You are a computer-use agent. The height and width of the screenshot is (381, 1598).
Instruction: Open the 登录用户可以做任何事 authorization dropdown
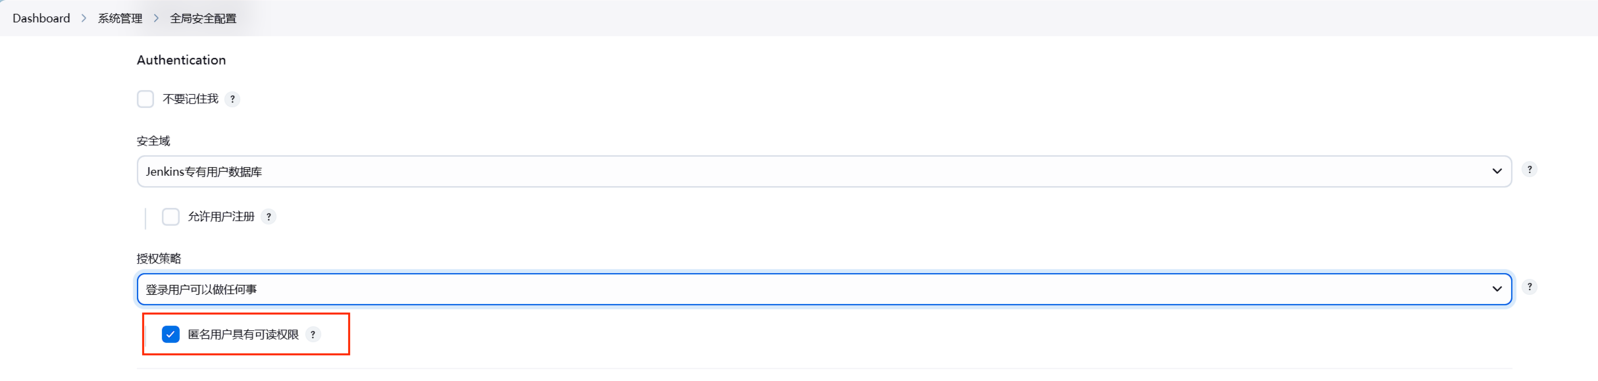pos(824,289)
